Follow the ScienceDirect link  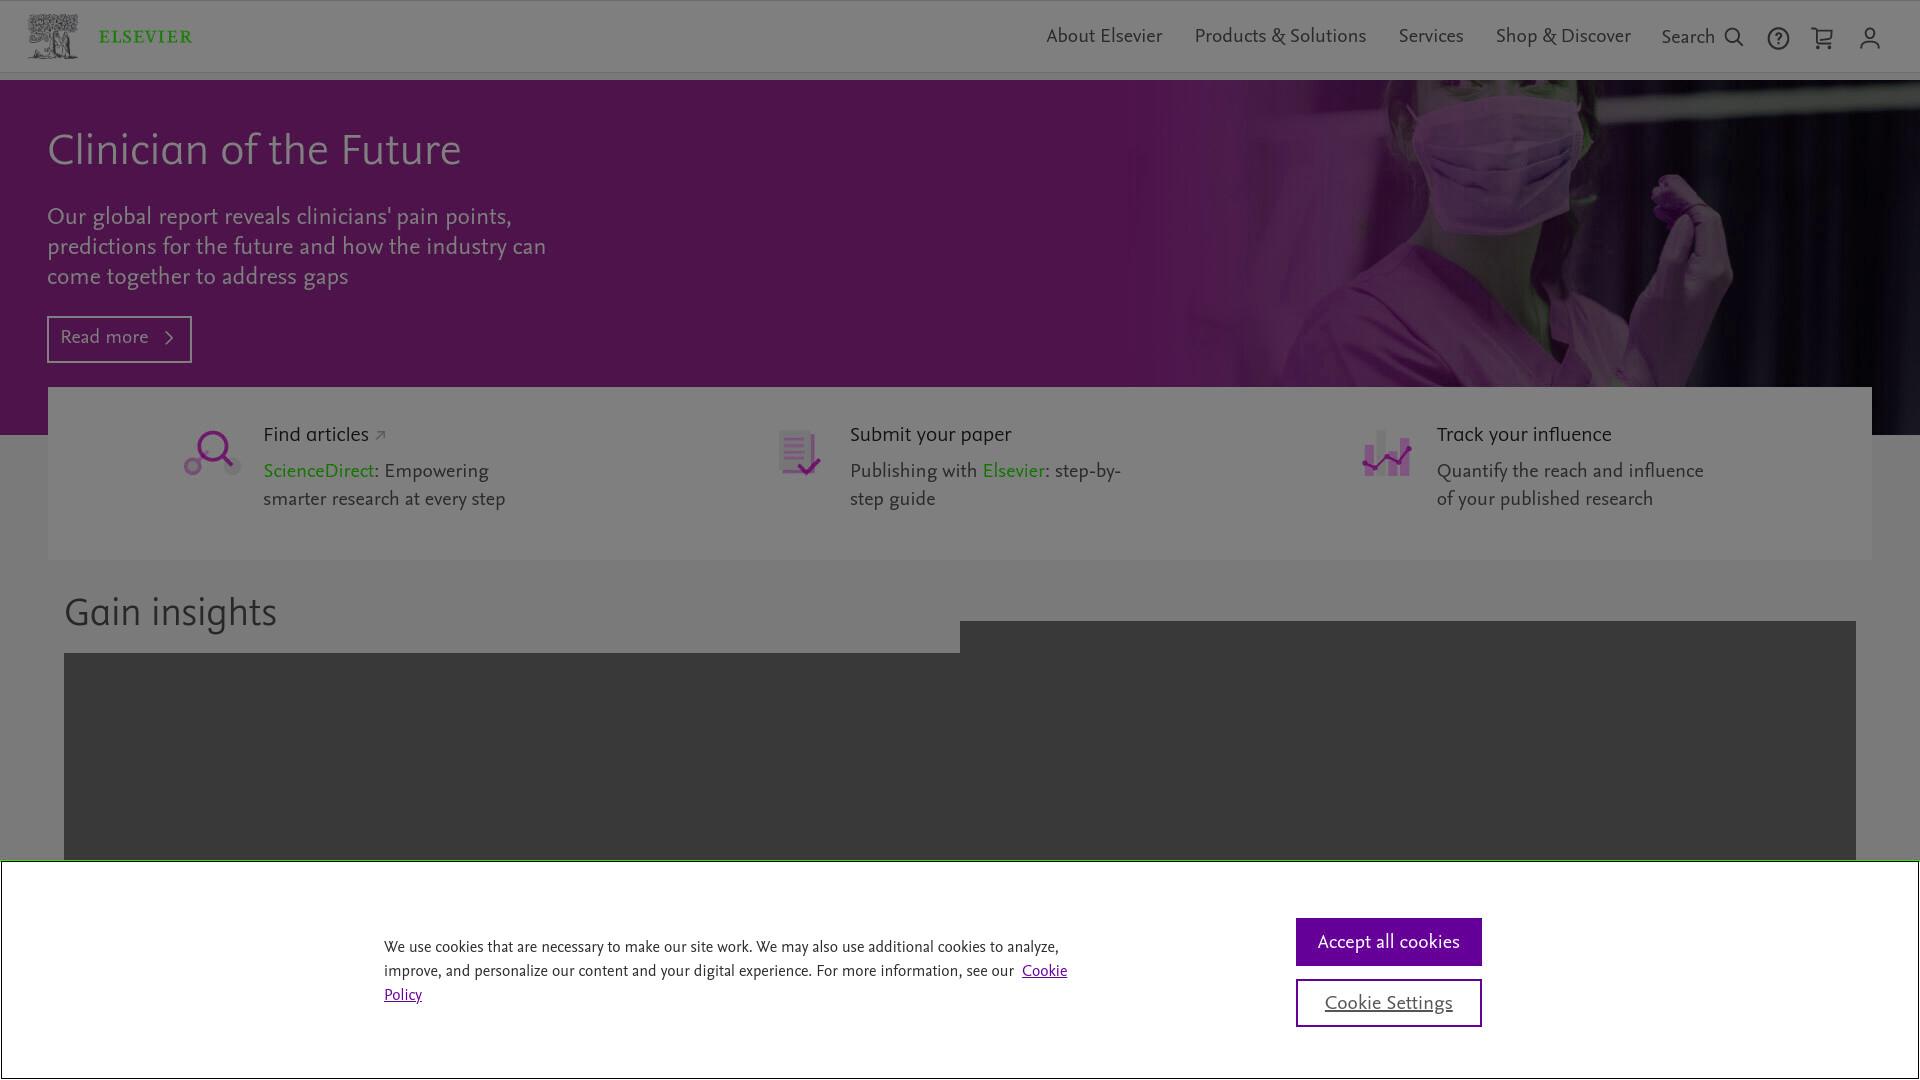[x=318, y=472]
